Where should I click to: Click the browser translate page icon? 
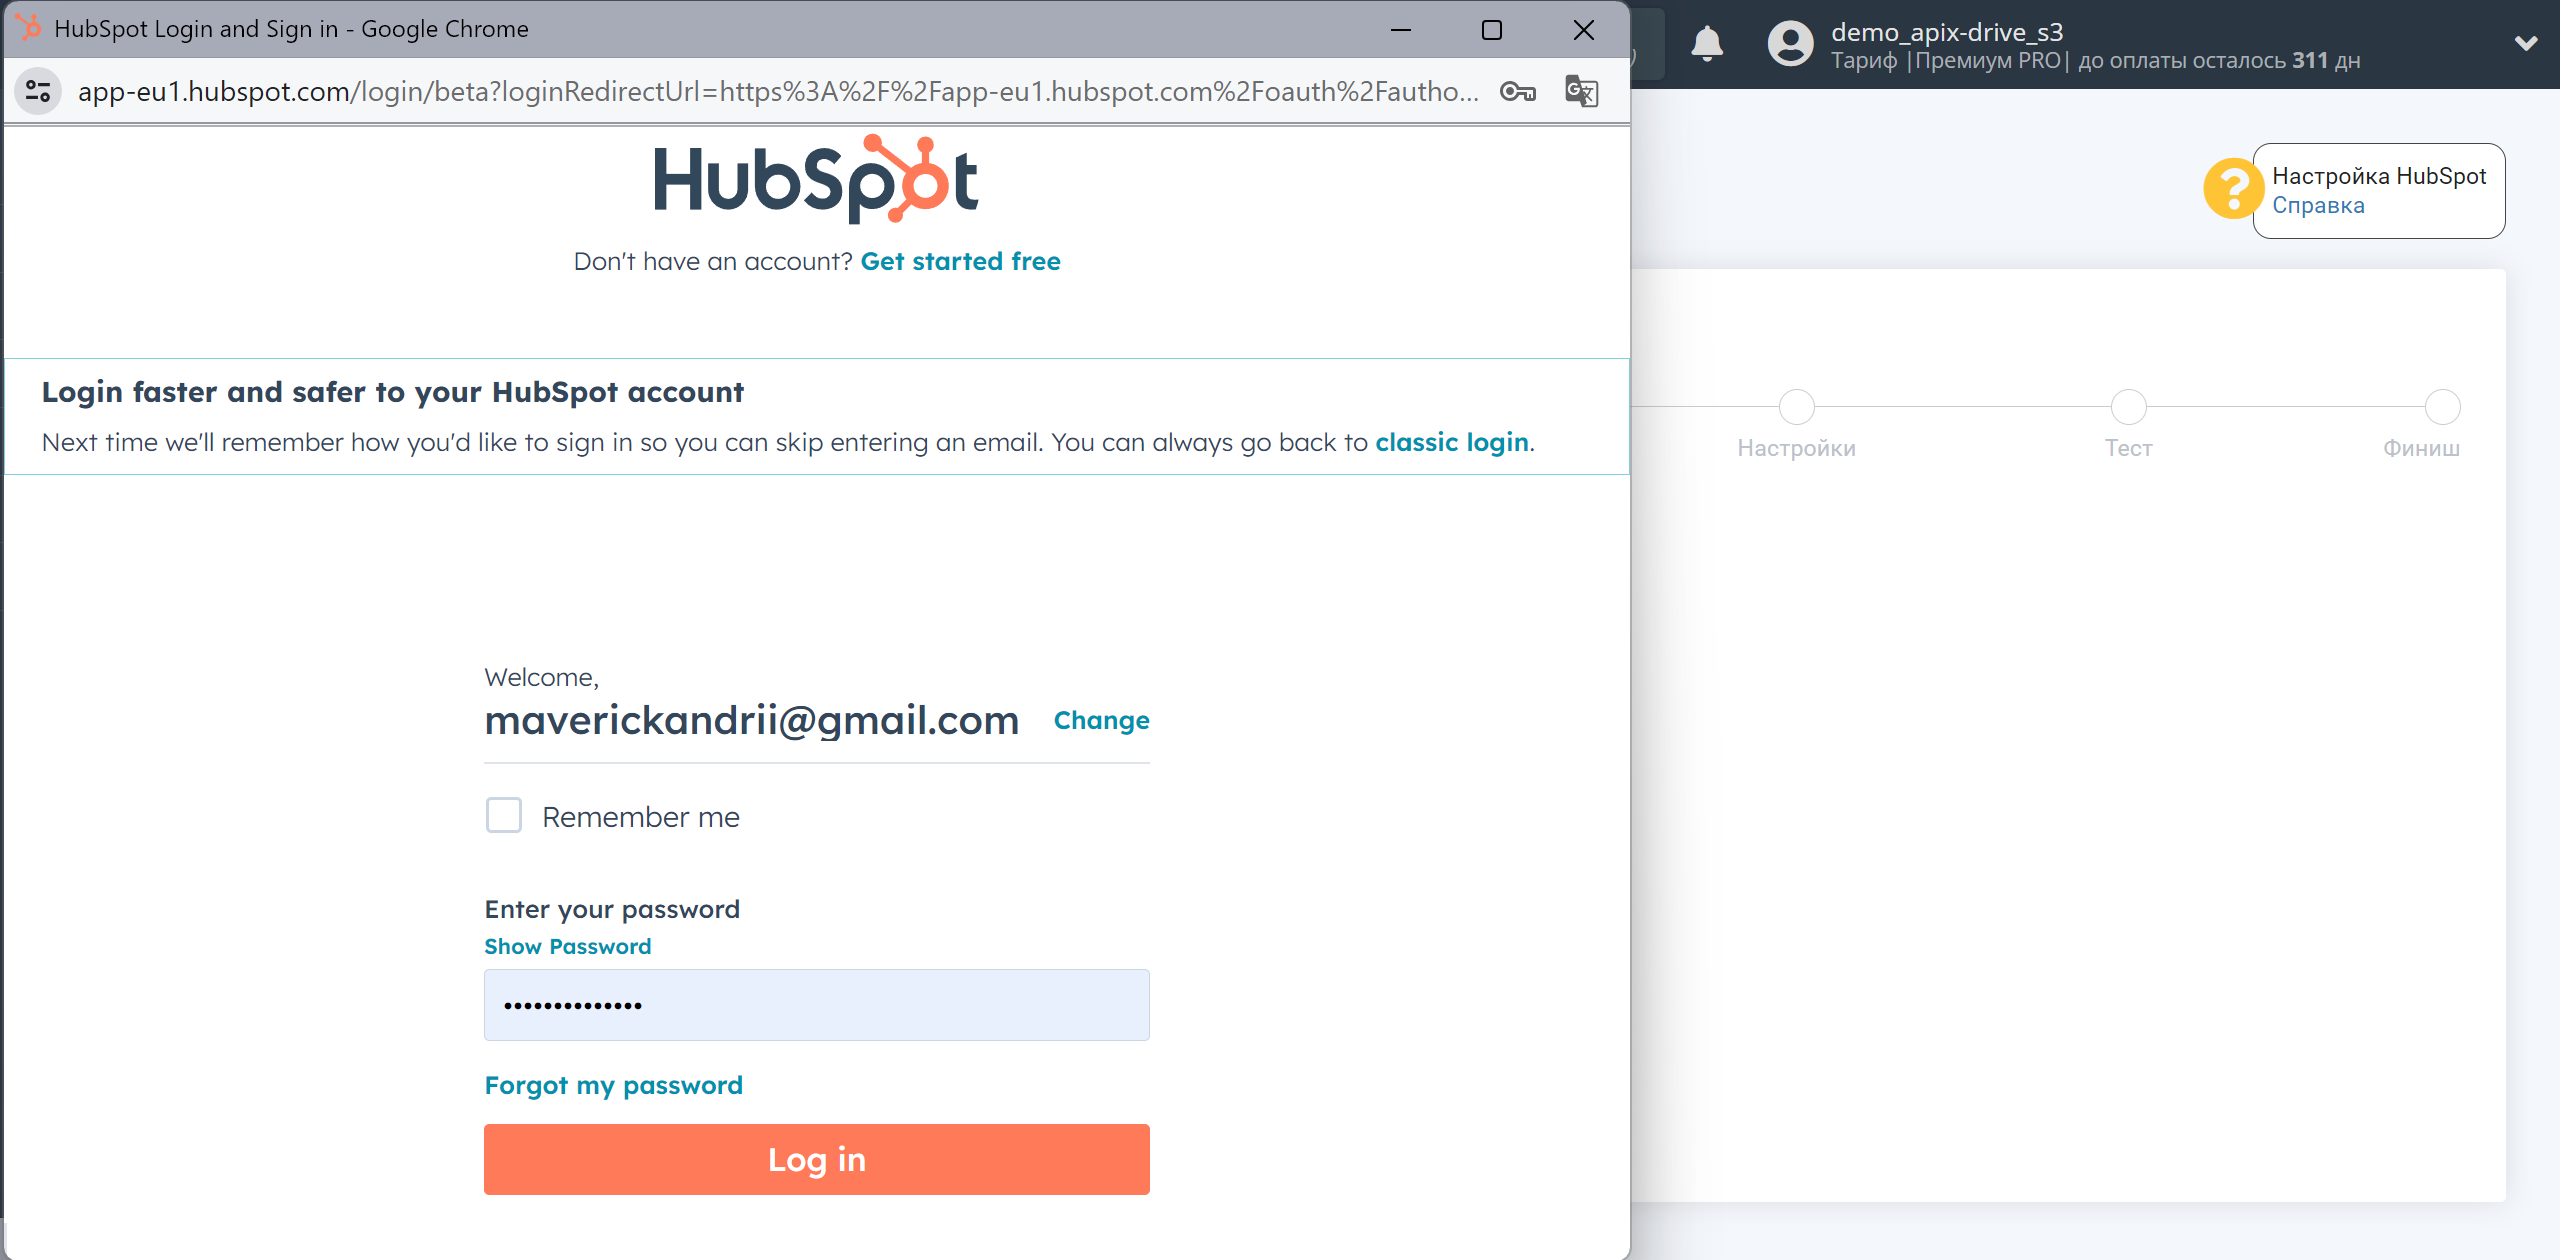tap(1579, 91)
